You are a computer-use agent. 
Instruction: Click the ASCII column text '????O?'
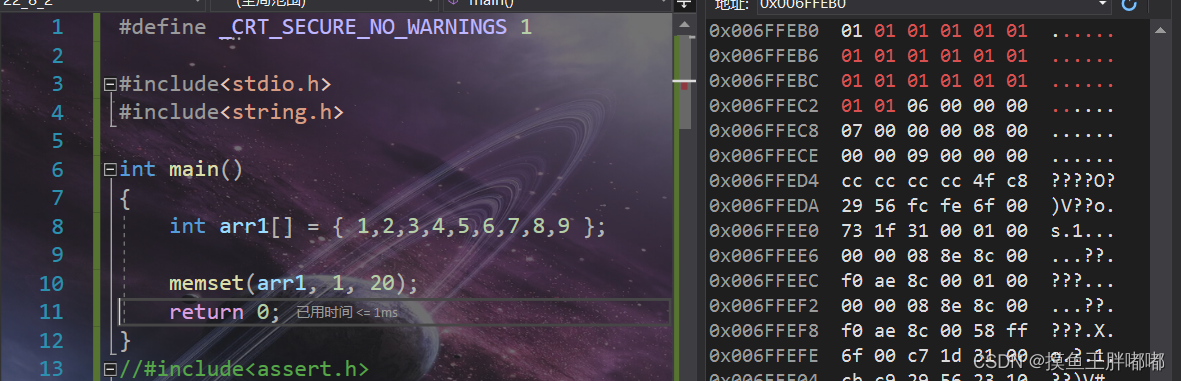(1082, 181)
